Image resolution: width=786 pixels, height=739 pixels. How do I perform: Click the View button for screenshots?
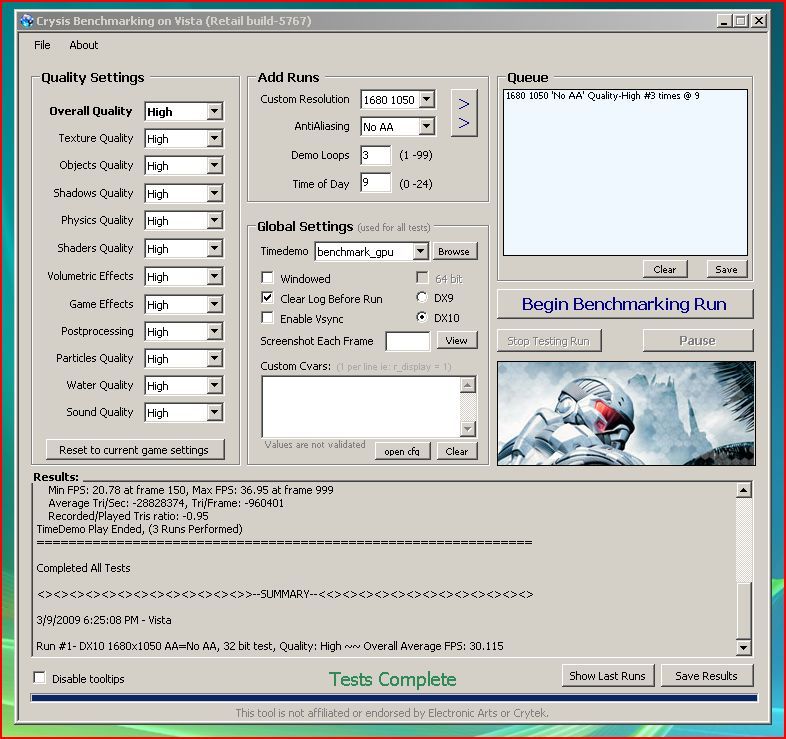456,340
